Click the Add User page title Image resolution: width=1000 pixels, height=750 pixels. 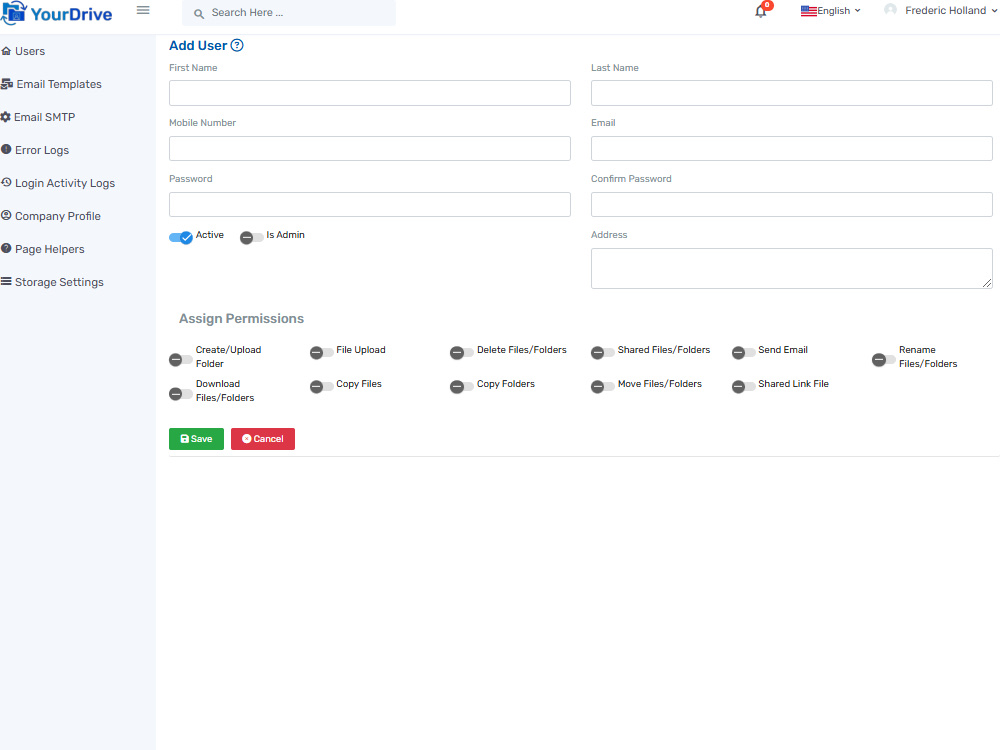[x=198, y=46]
